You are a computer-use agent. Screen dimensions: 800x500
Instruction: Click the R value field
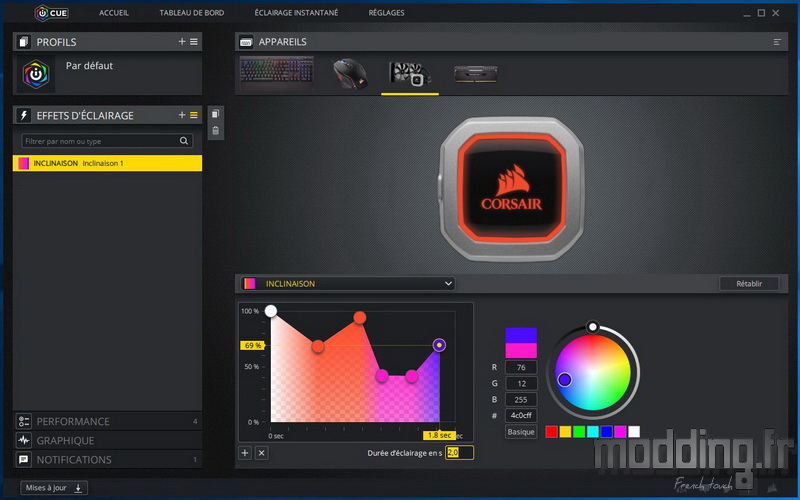521,367
